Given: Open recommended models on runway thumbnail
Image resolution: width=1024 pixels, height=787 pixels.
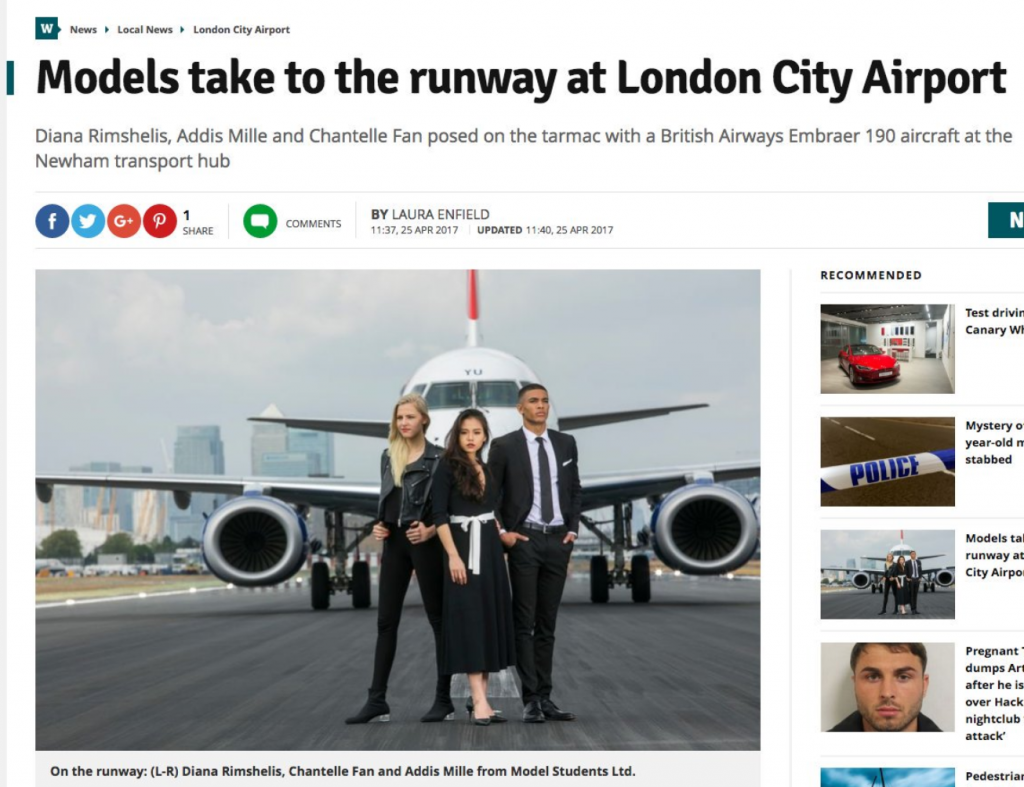Looking at the screenshot, I should pos(888,574).
